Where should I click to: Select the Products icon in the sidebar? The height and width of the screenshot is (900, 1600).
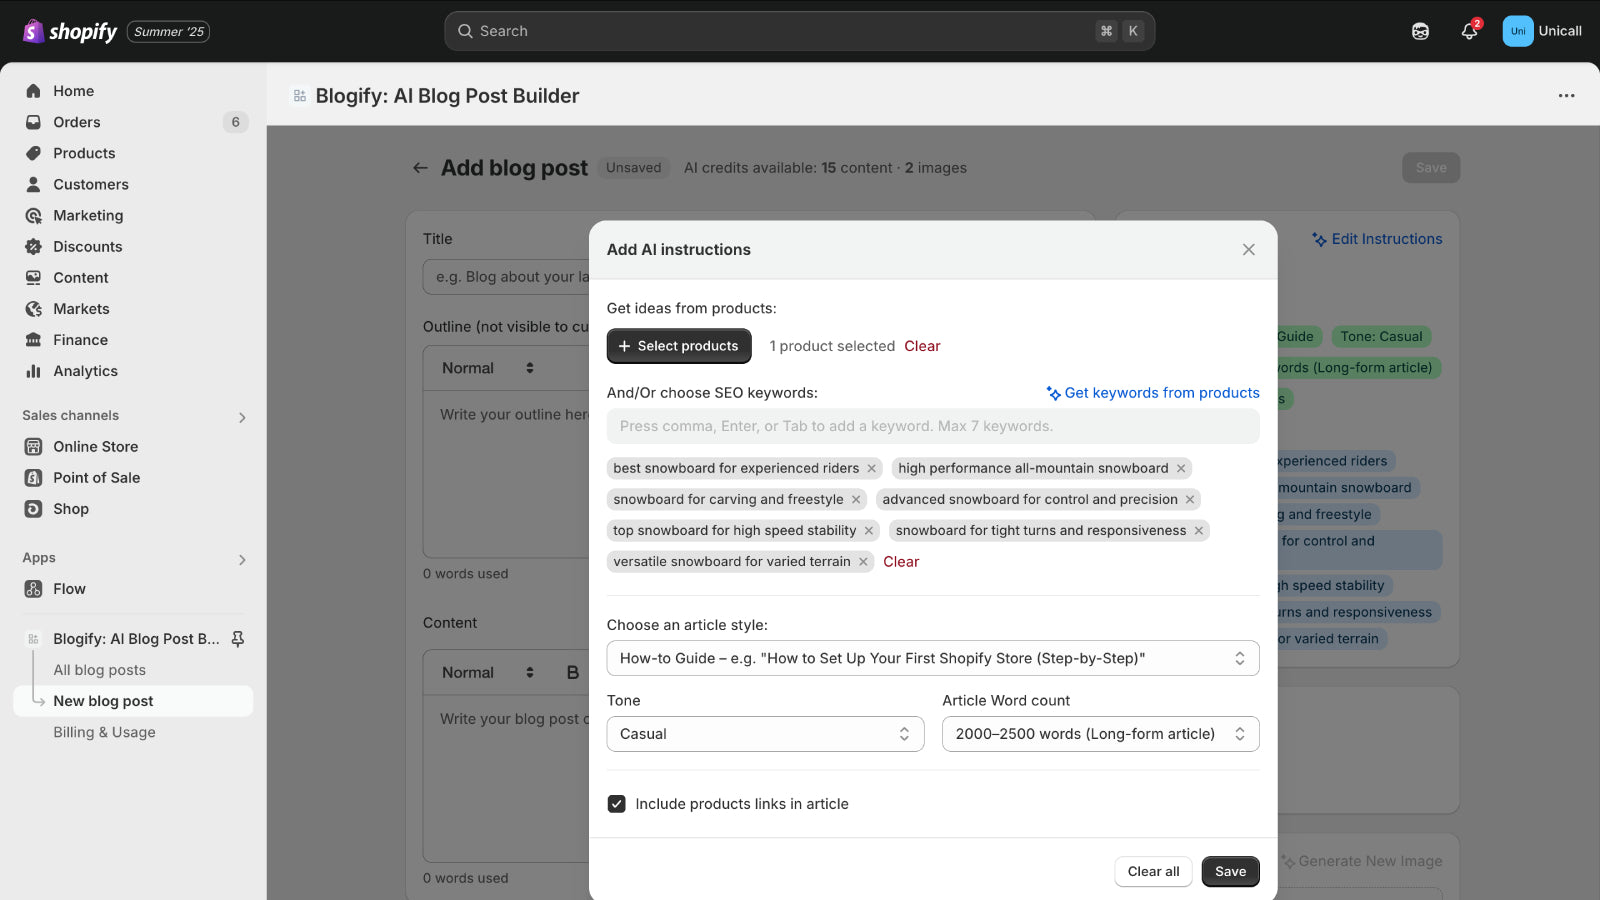33,153
